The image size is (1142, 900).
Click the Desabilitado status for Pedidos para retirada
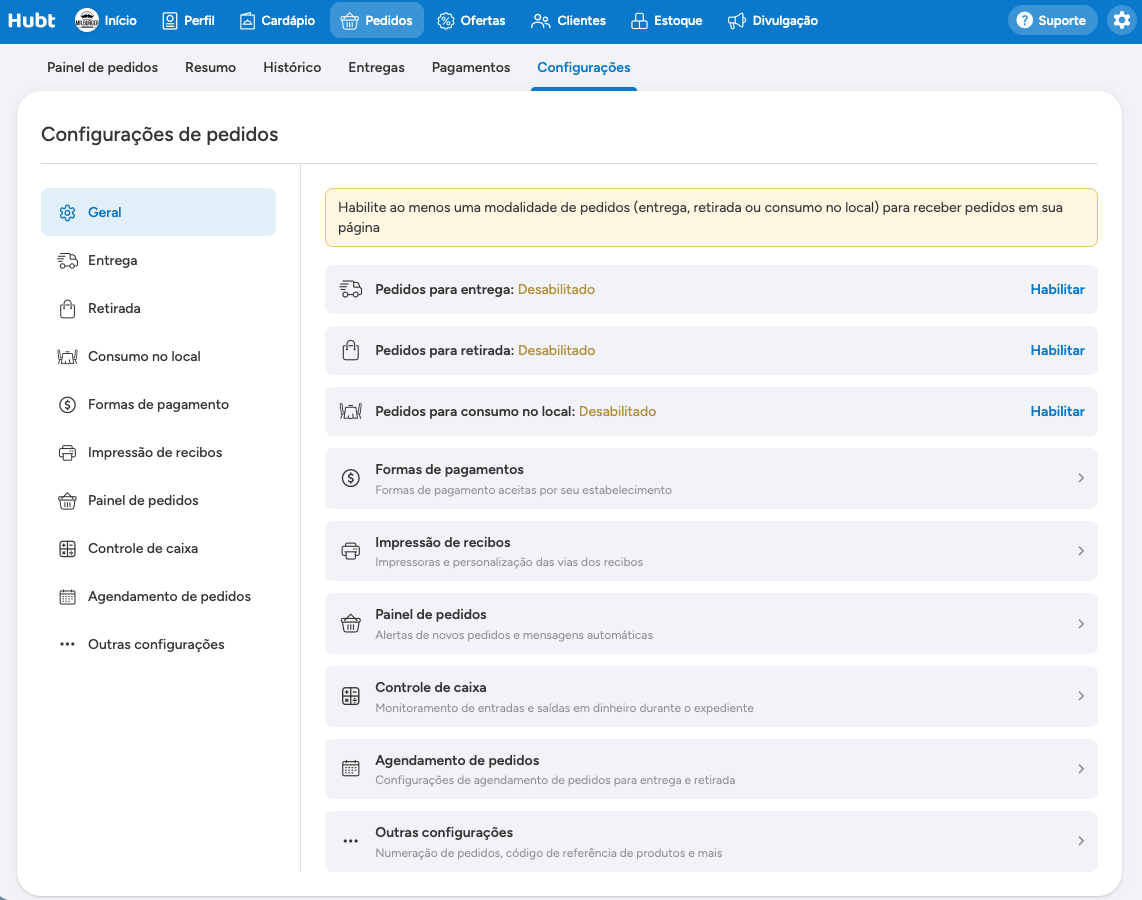pos(556,350)
